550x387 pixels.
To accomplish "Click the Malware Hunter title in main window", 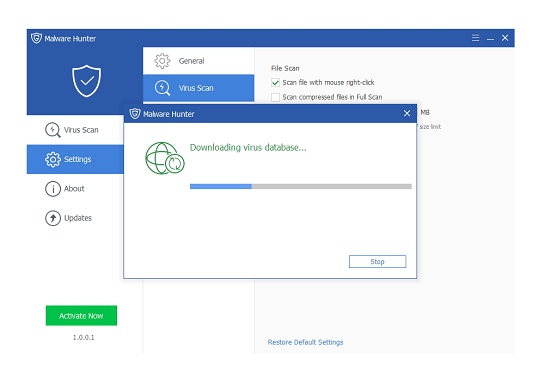I will pos(70,38).
